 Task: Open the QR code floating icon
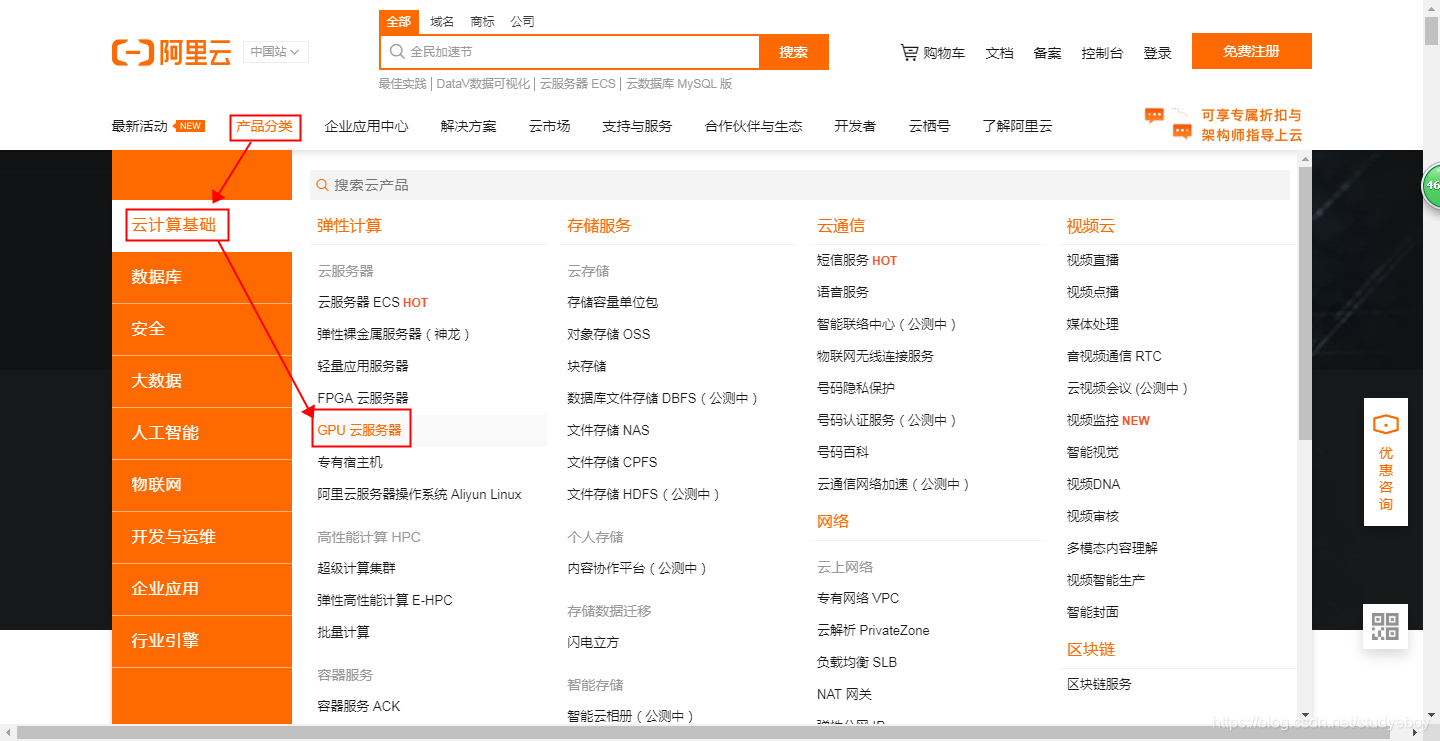pos(1385,626)
